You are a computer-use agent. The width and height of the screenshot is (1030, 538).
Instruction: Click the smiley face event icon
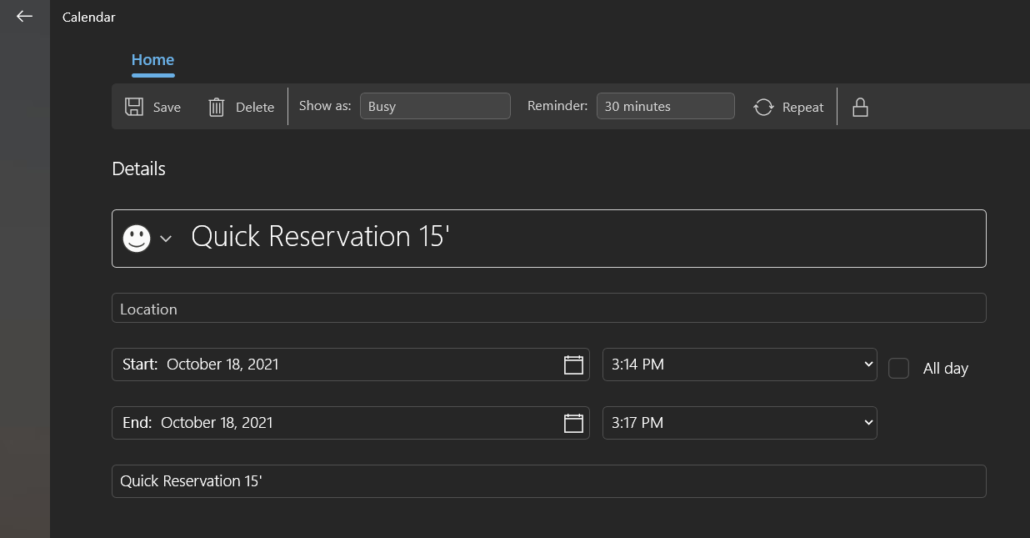pyautogui.click(x=136, y=238)
